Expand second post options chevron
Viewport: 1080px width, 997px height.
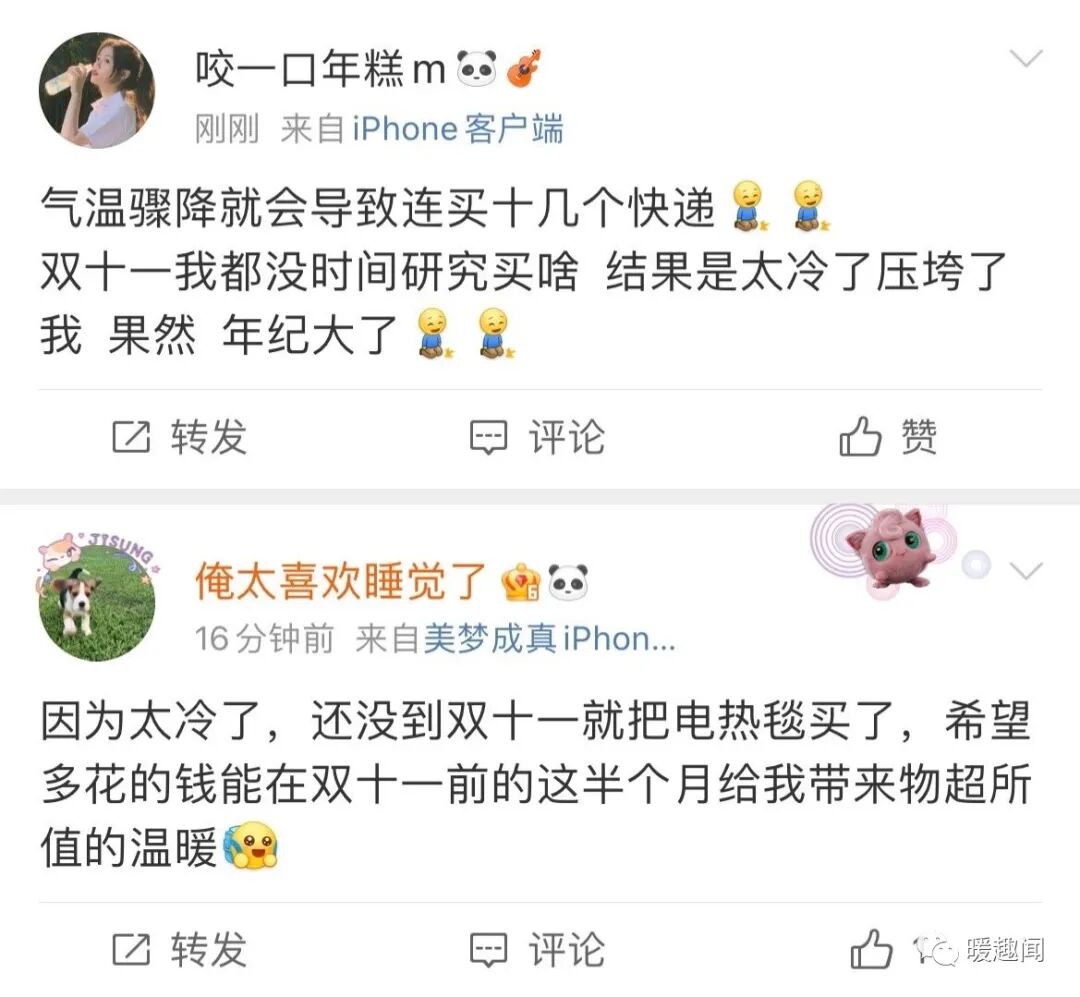pyautogui.click(x=1026, y=571)
